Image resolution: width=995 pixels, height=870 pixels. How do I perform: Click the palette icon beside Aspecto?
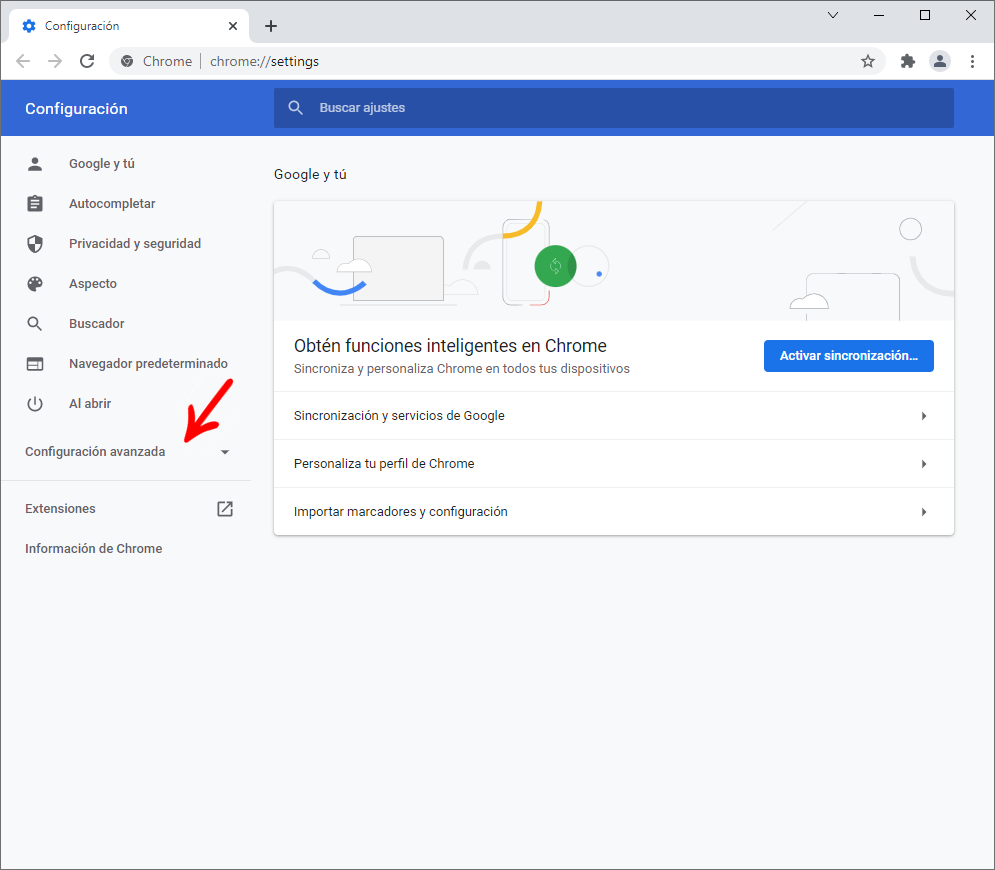[35, 284]
